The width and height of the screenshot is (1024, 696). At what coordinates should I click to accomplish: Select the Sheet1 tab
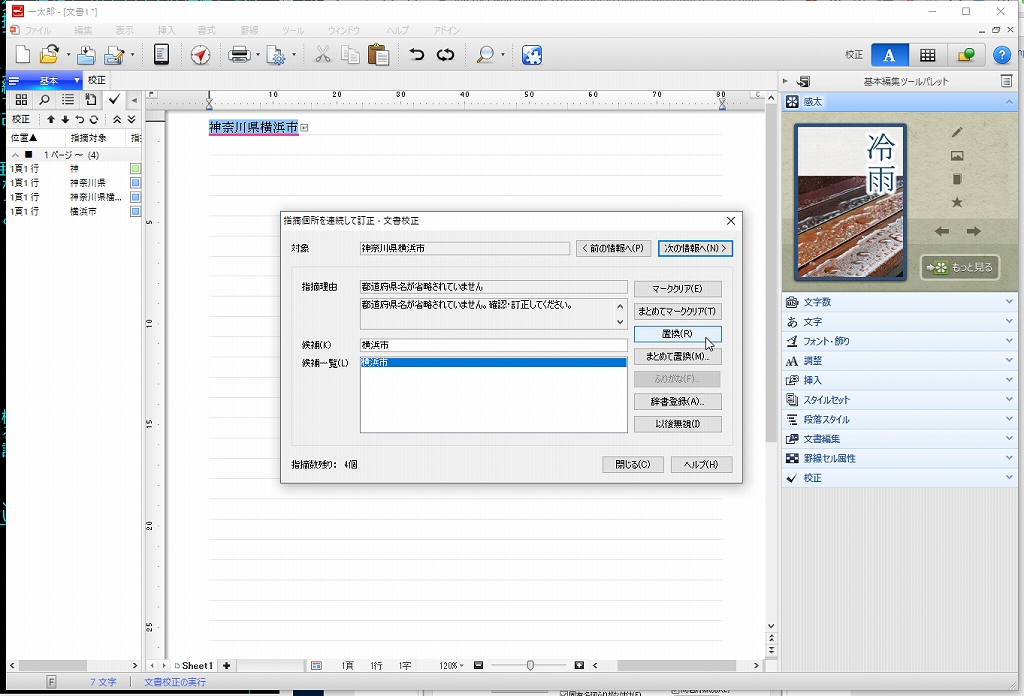tap(196, 666)
